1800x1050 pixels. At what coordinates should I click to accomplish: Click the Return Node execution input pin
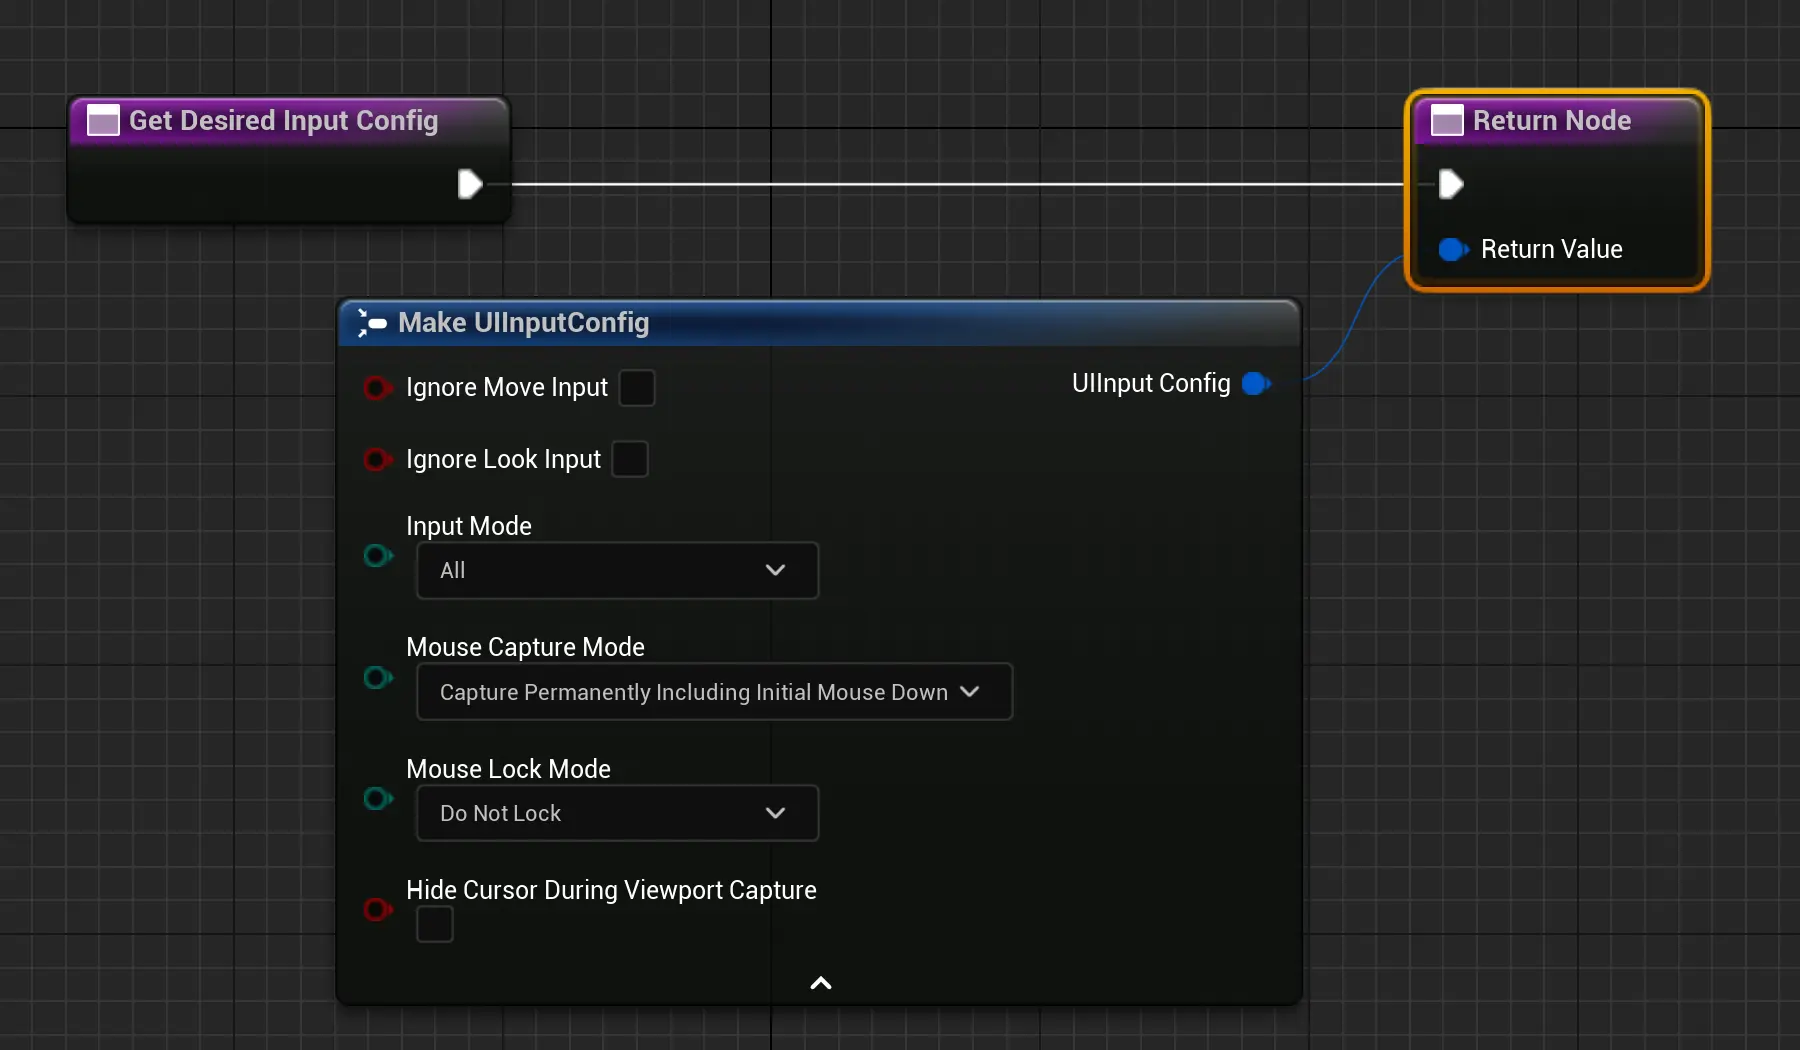[1450, 184]
